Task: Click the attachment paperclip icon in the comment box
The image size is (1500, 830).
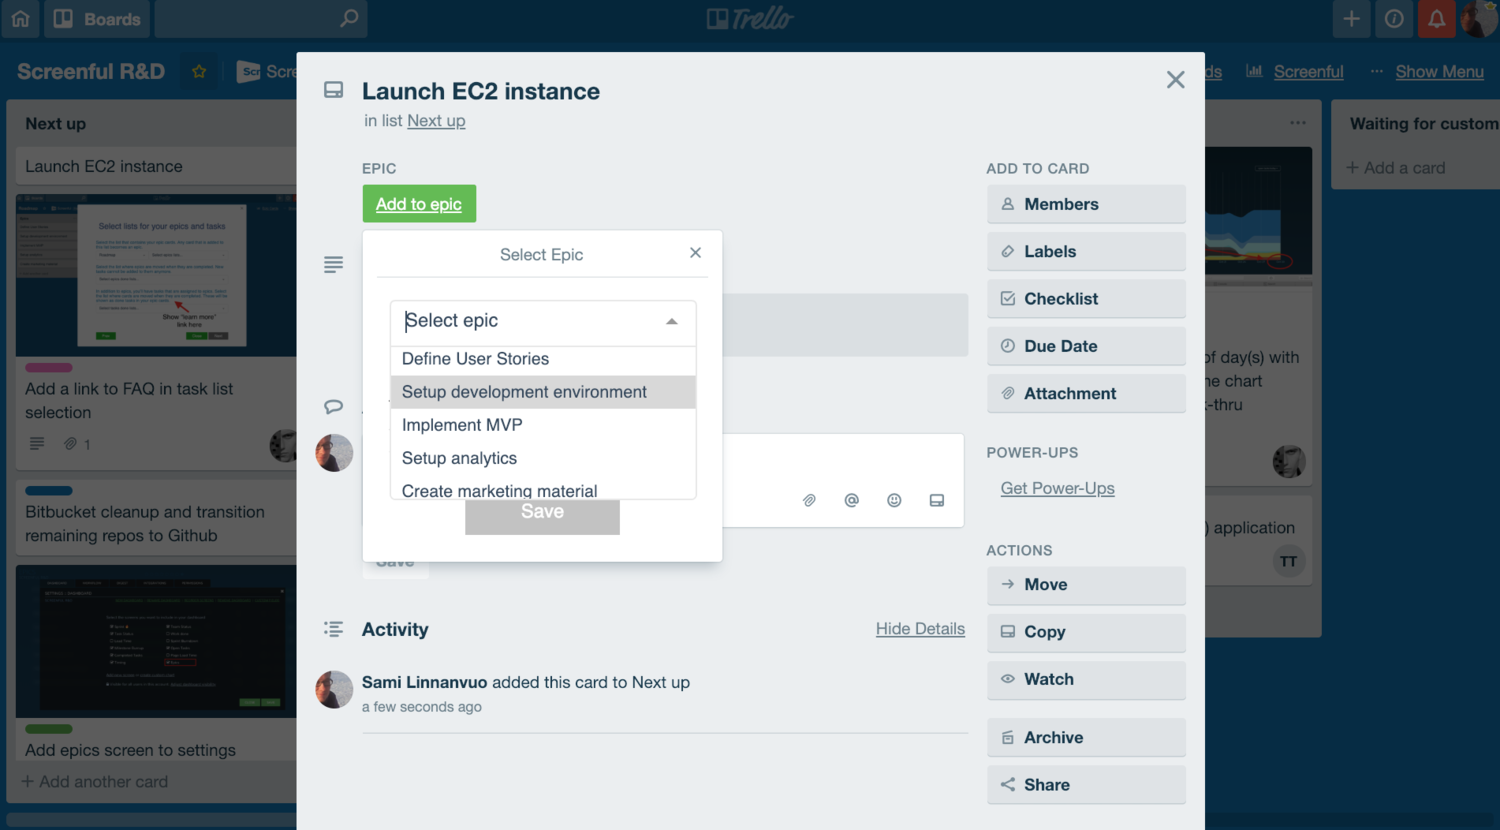Action: [x=809, y=500]
